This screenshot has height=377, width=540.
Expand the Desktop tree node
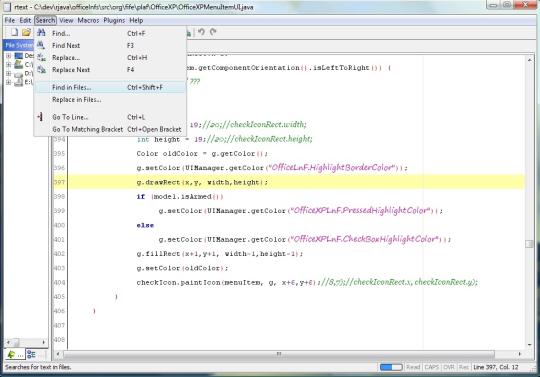(8, 55)
